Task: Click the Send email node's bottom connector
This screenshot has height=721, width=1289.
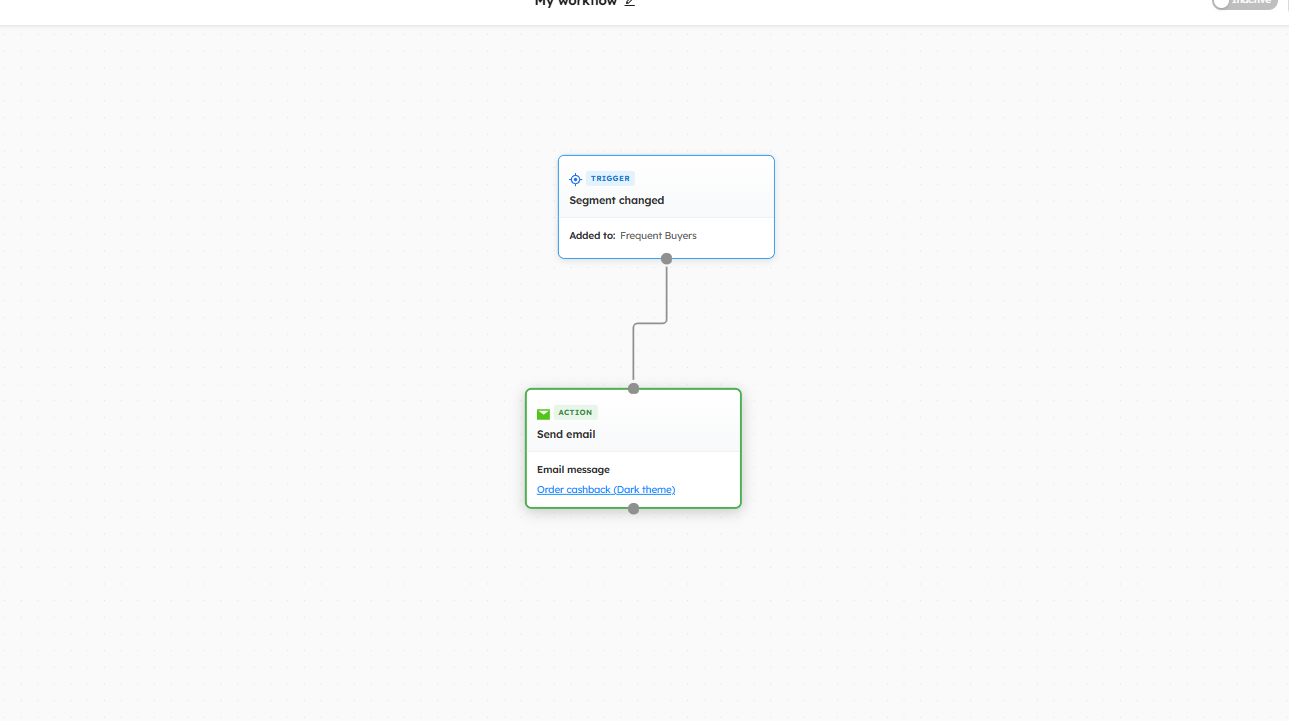Action: pyautogui.click(x=633, y=509)
